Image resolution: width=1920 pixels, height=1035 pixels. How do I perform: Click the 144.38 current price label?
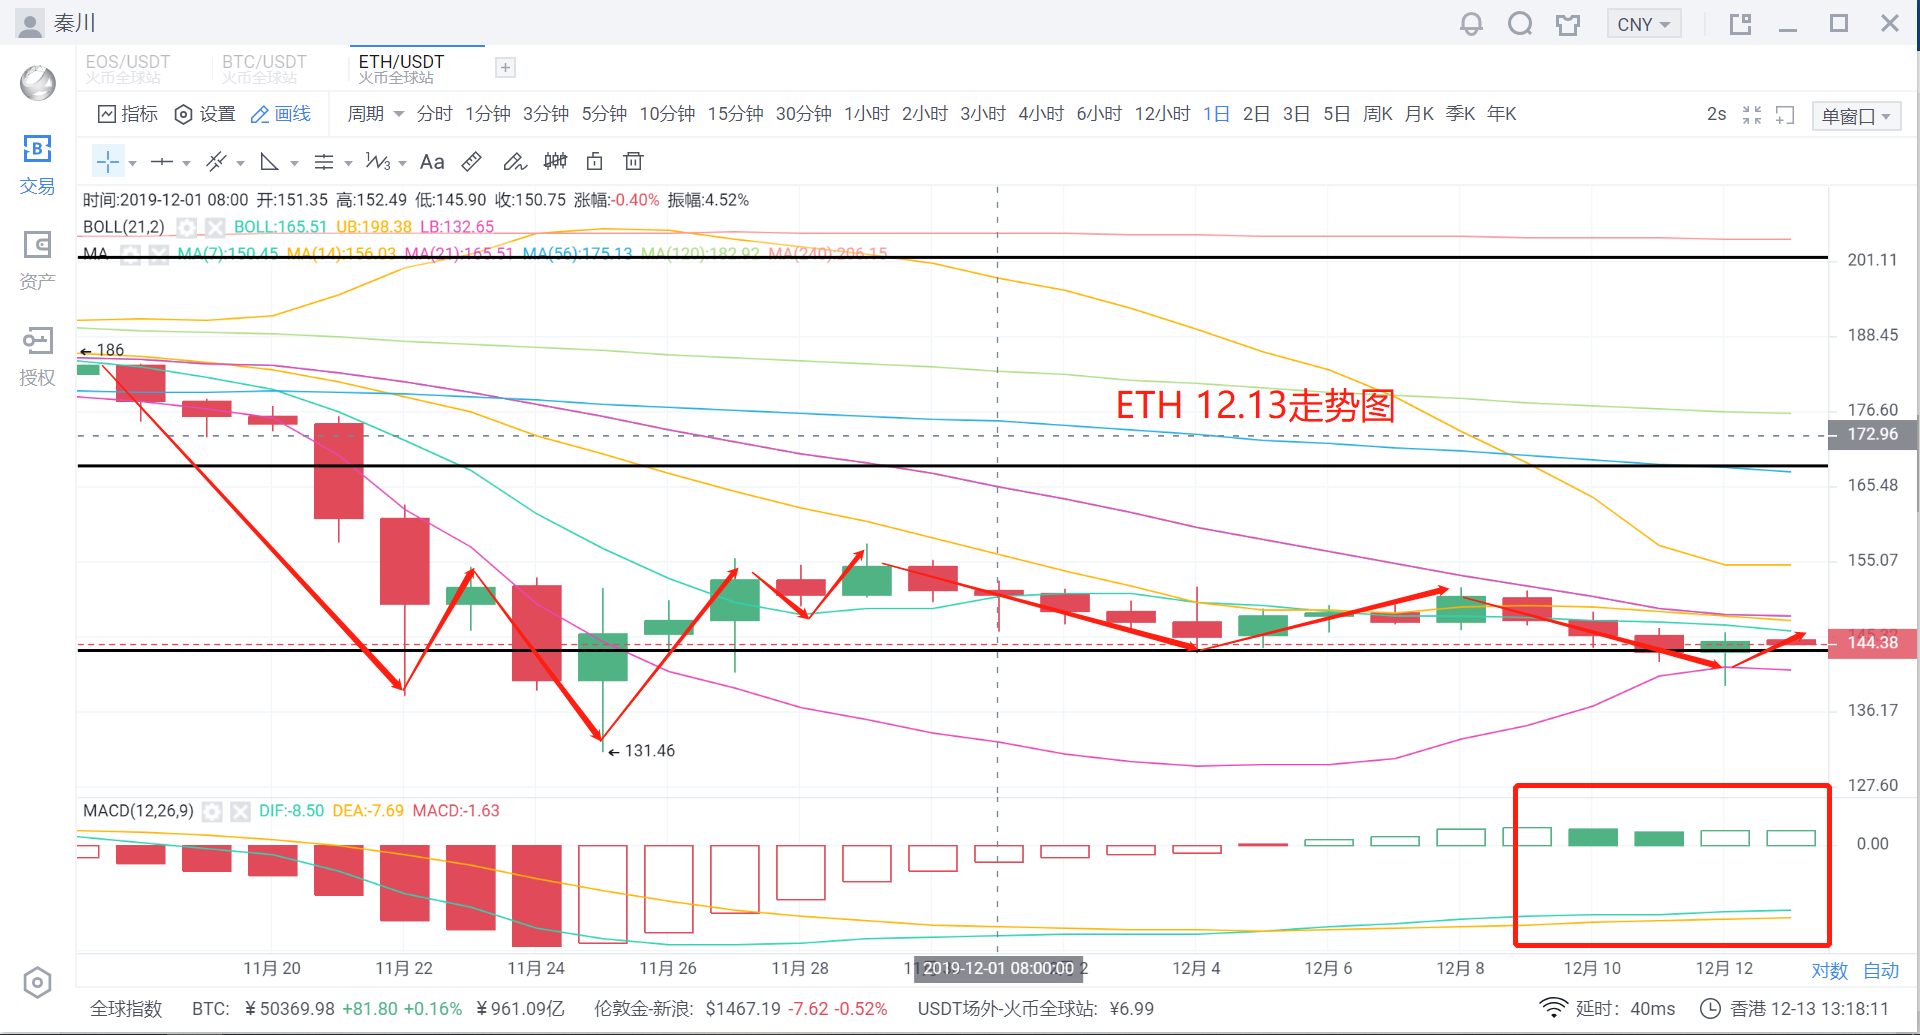coord(1872,643)
